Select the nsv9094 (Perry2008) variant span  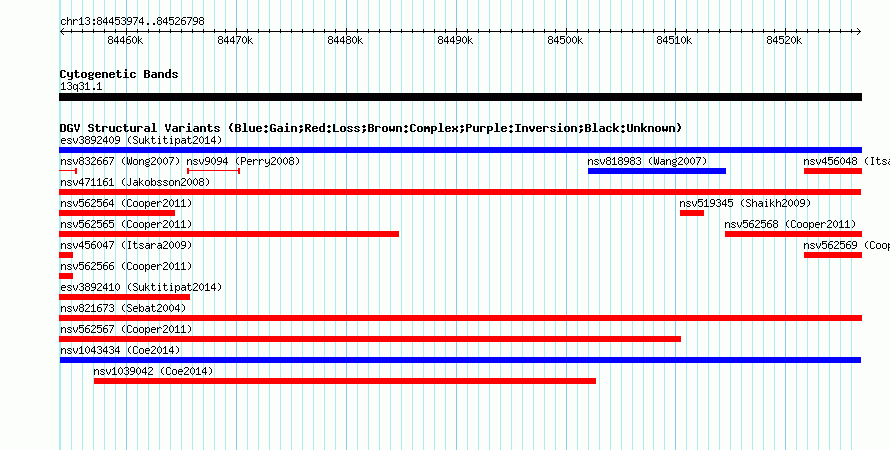tap(213, 171)
